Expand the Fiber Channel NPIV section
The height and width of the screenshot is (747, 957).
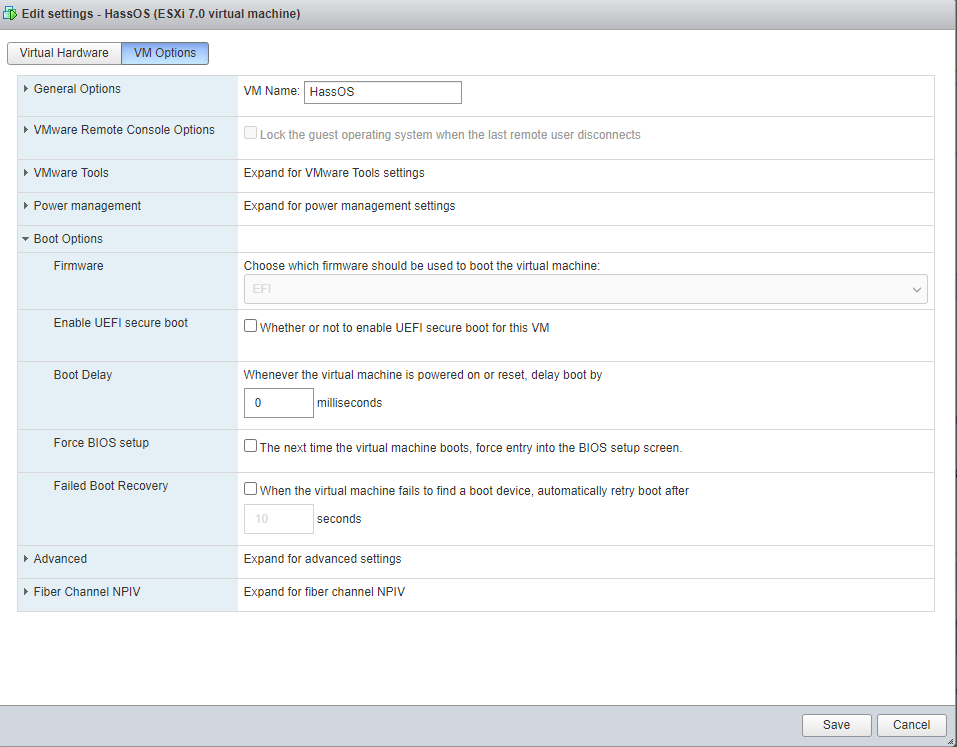(x=87, y=592)
